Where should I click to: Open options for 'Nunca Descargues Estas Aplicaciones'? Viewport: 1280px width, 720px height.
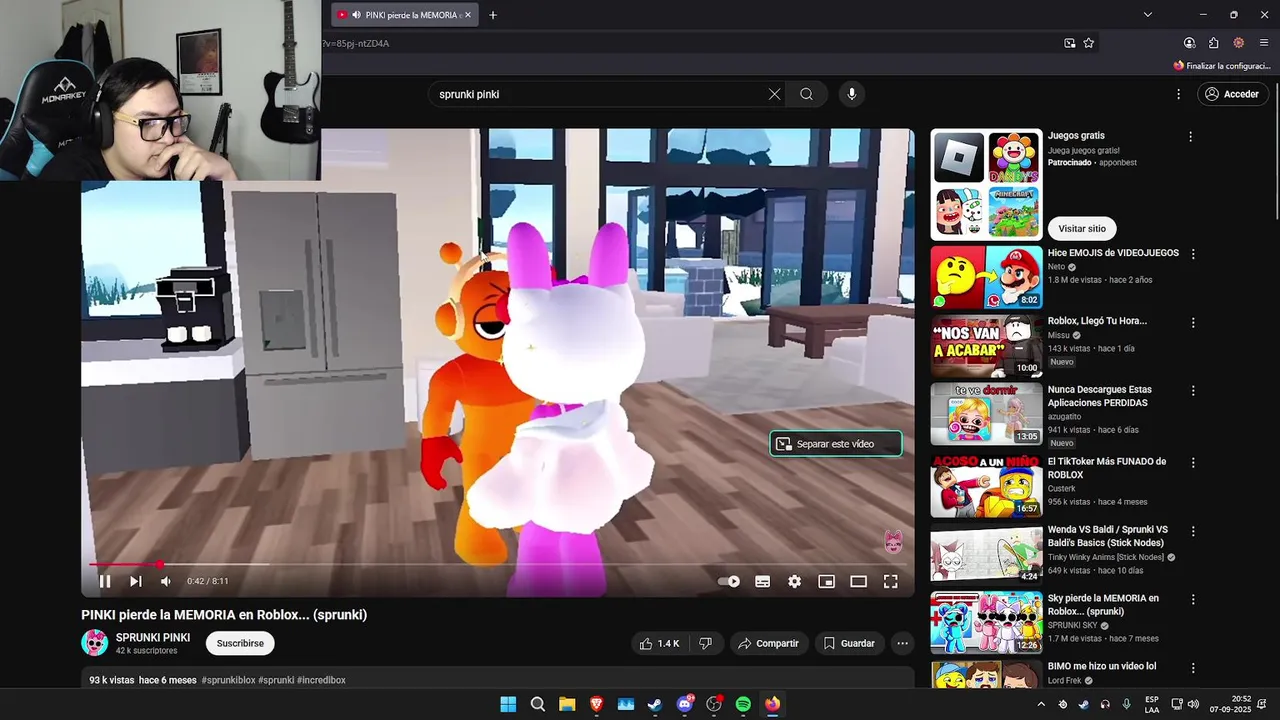(1193, 391)
